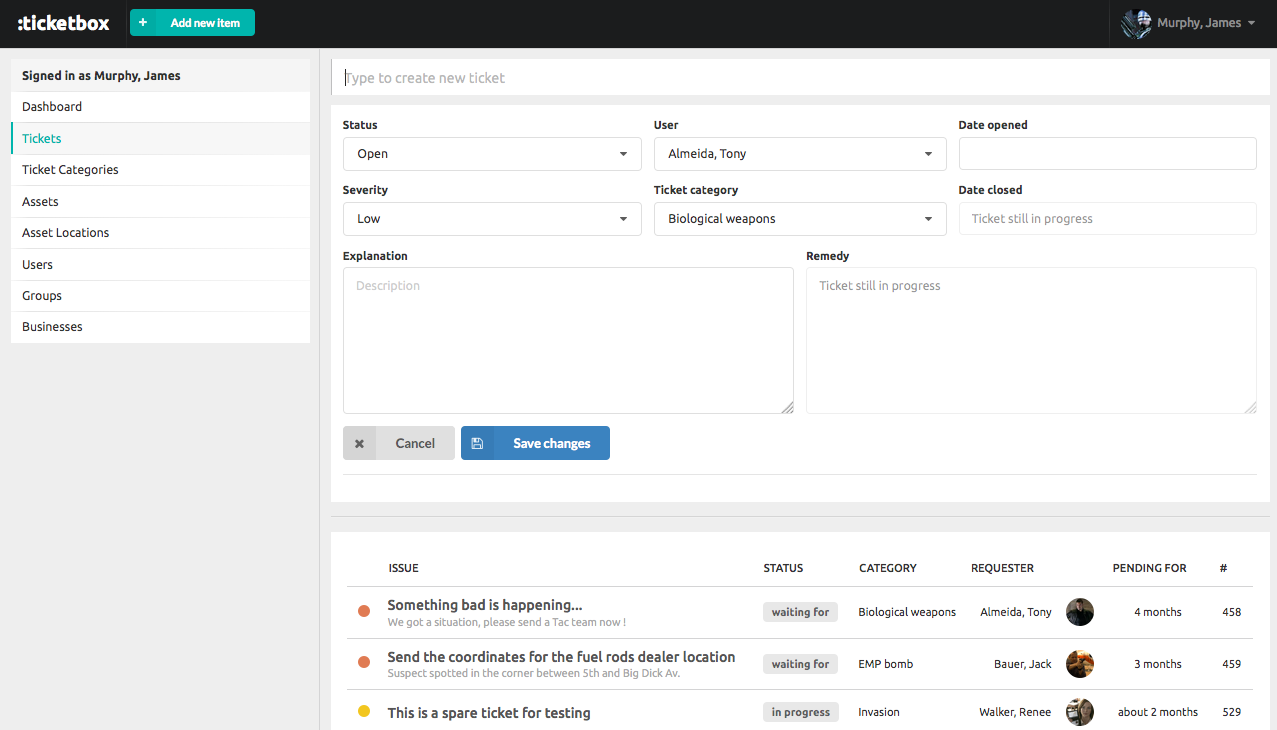Open Groups in the sidebar
Image resolution: width=1277 pixels, height=730 pixels.
[160, 296]
